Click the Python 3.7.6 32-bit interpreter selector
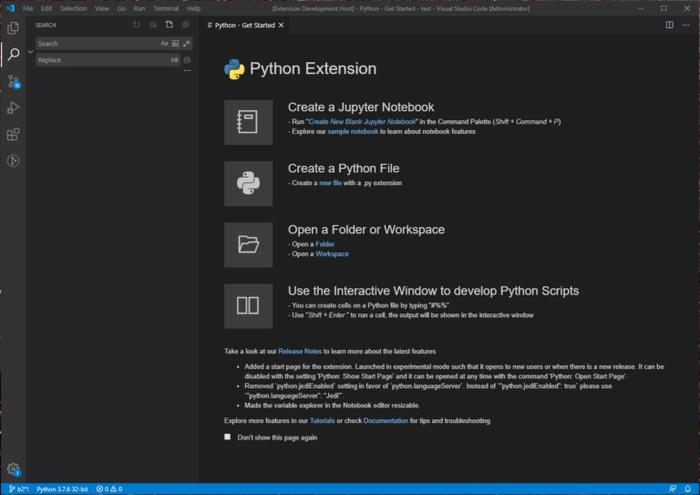Screen dimensions: 700x495 (x=62, y=489)
